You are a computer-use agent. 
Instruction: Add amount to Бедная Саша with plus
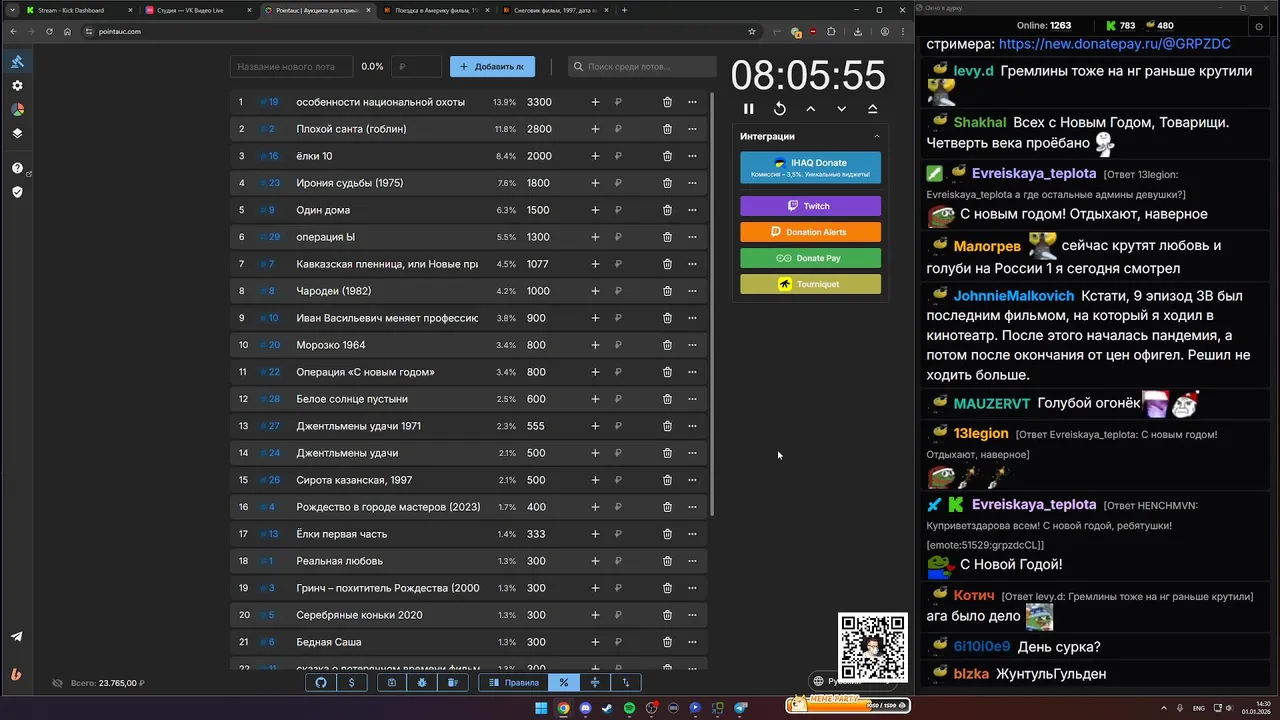coord(595,642)
